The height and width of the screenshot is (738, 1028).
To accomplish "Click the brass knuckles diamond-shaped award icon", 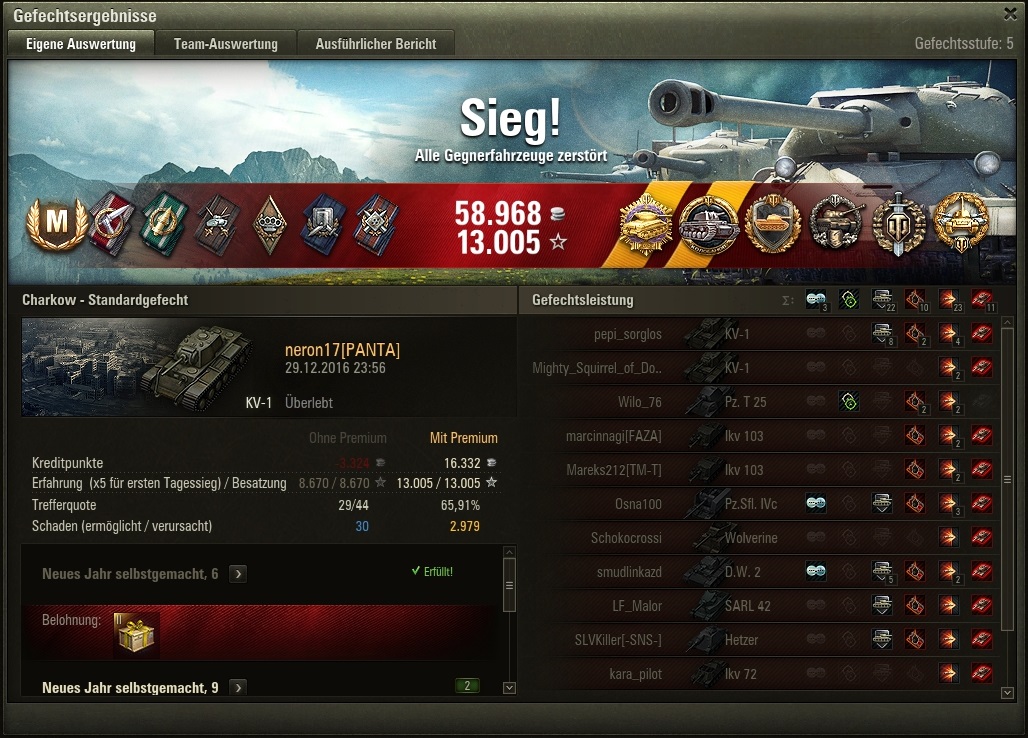I will [x=269, y=225].
